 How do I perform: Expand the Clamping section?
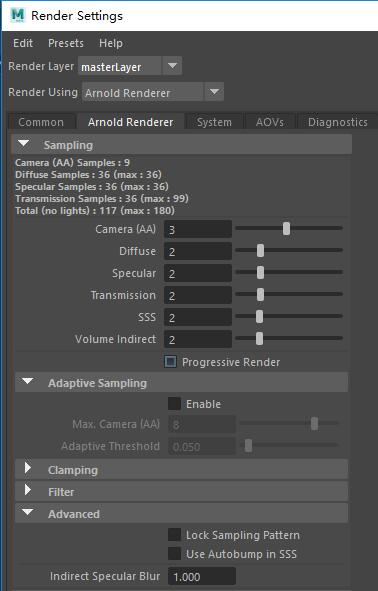[28, 468]
